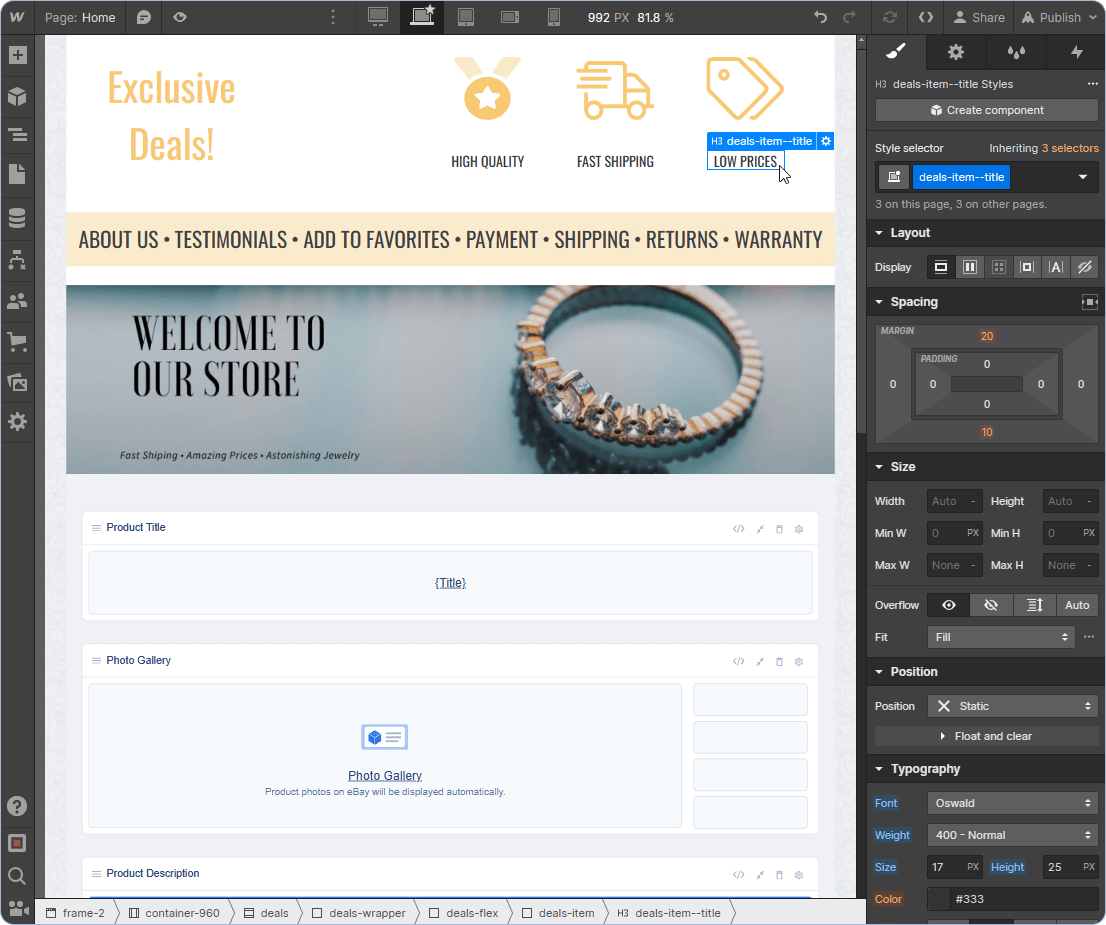Open the Weight dropdown 400 - Normal
The width and height of the screenshot is (1106, 925).
tap(1012, 835)
